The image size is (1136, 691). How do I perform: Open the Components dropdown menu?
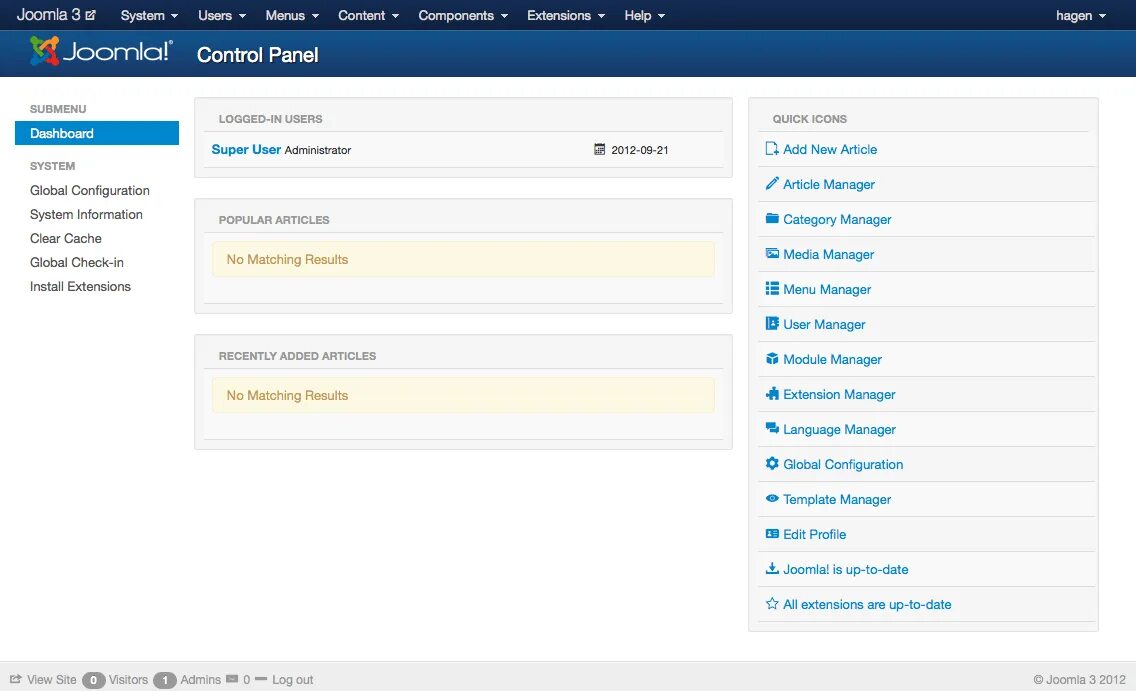click(463, 15)
